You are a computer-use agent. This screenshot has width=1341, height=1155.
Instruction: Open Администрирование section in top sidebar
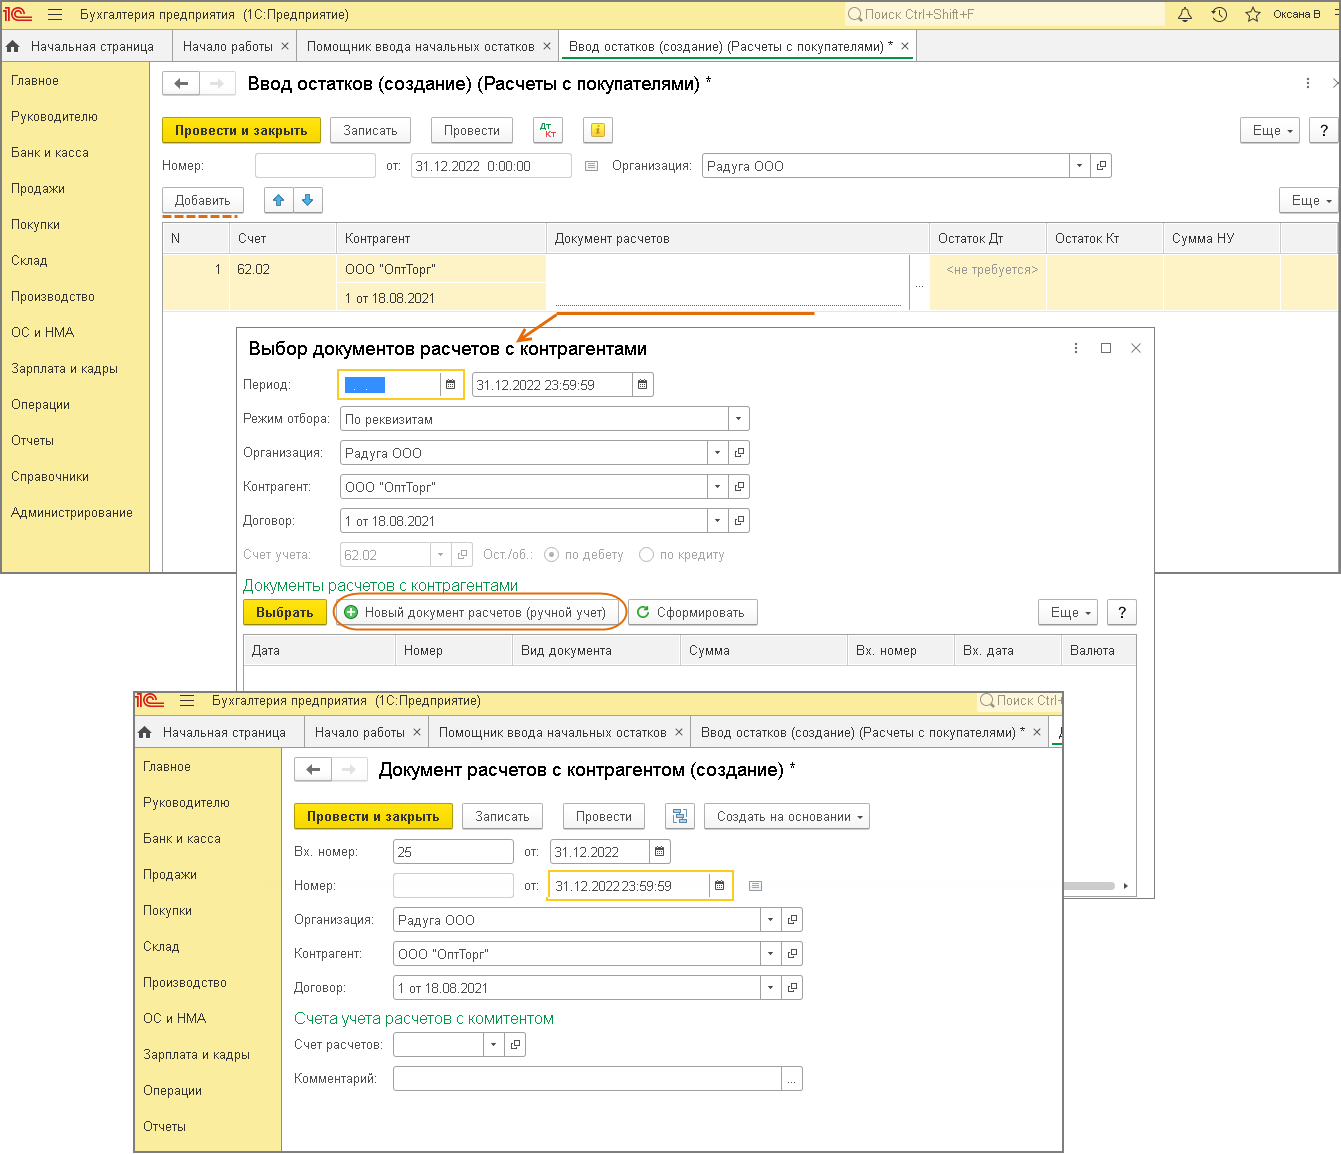[72, 513]
